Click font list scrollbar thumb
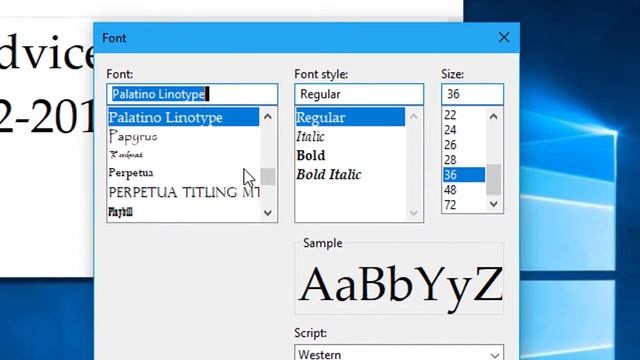Image resolution: width=640 pixels, height=360 pixels. 268,176
